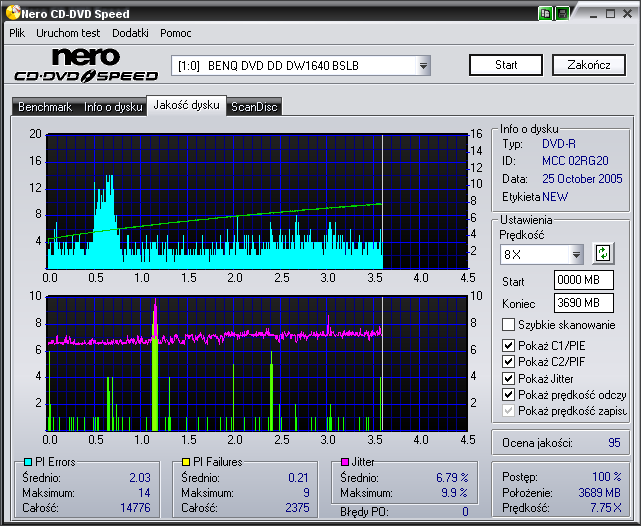Click the disc ID value MCC 02RG20
This screenshot has width=641, height=526.
(x=575, y=161)
